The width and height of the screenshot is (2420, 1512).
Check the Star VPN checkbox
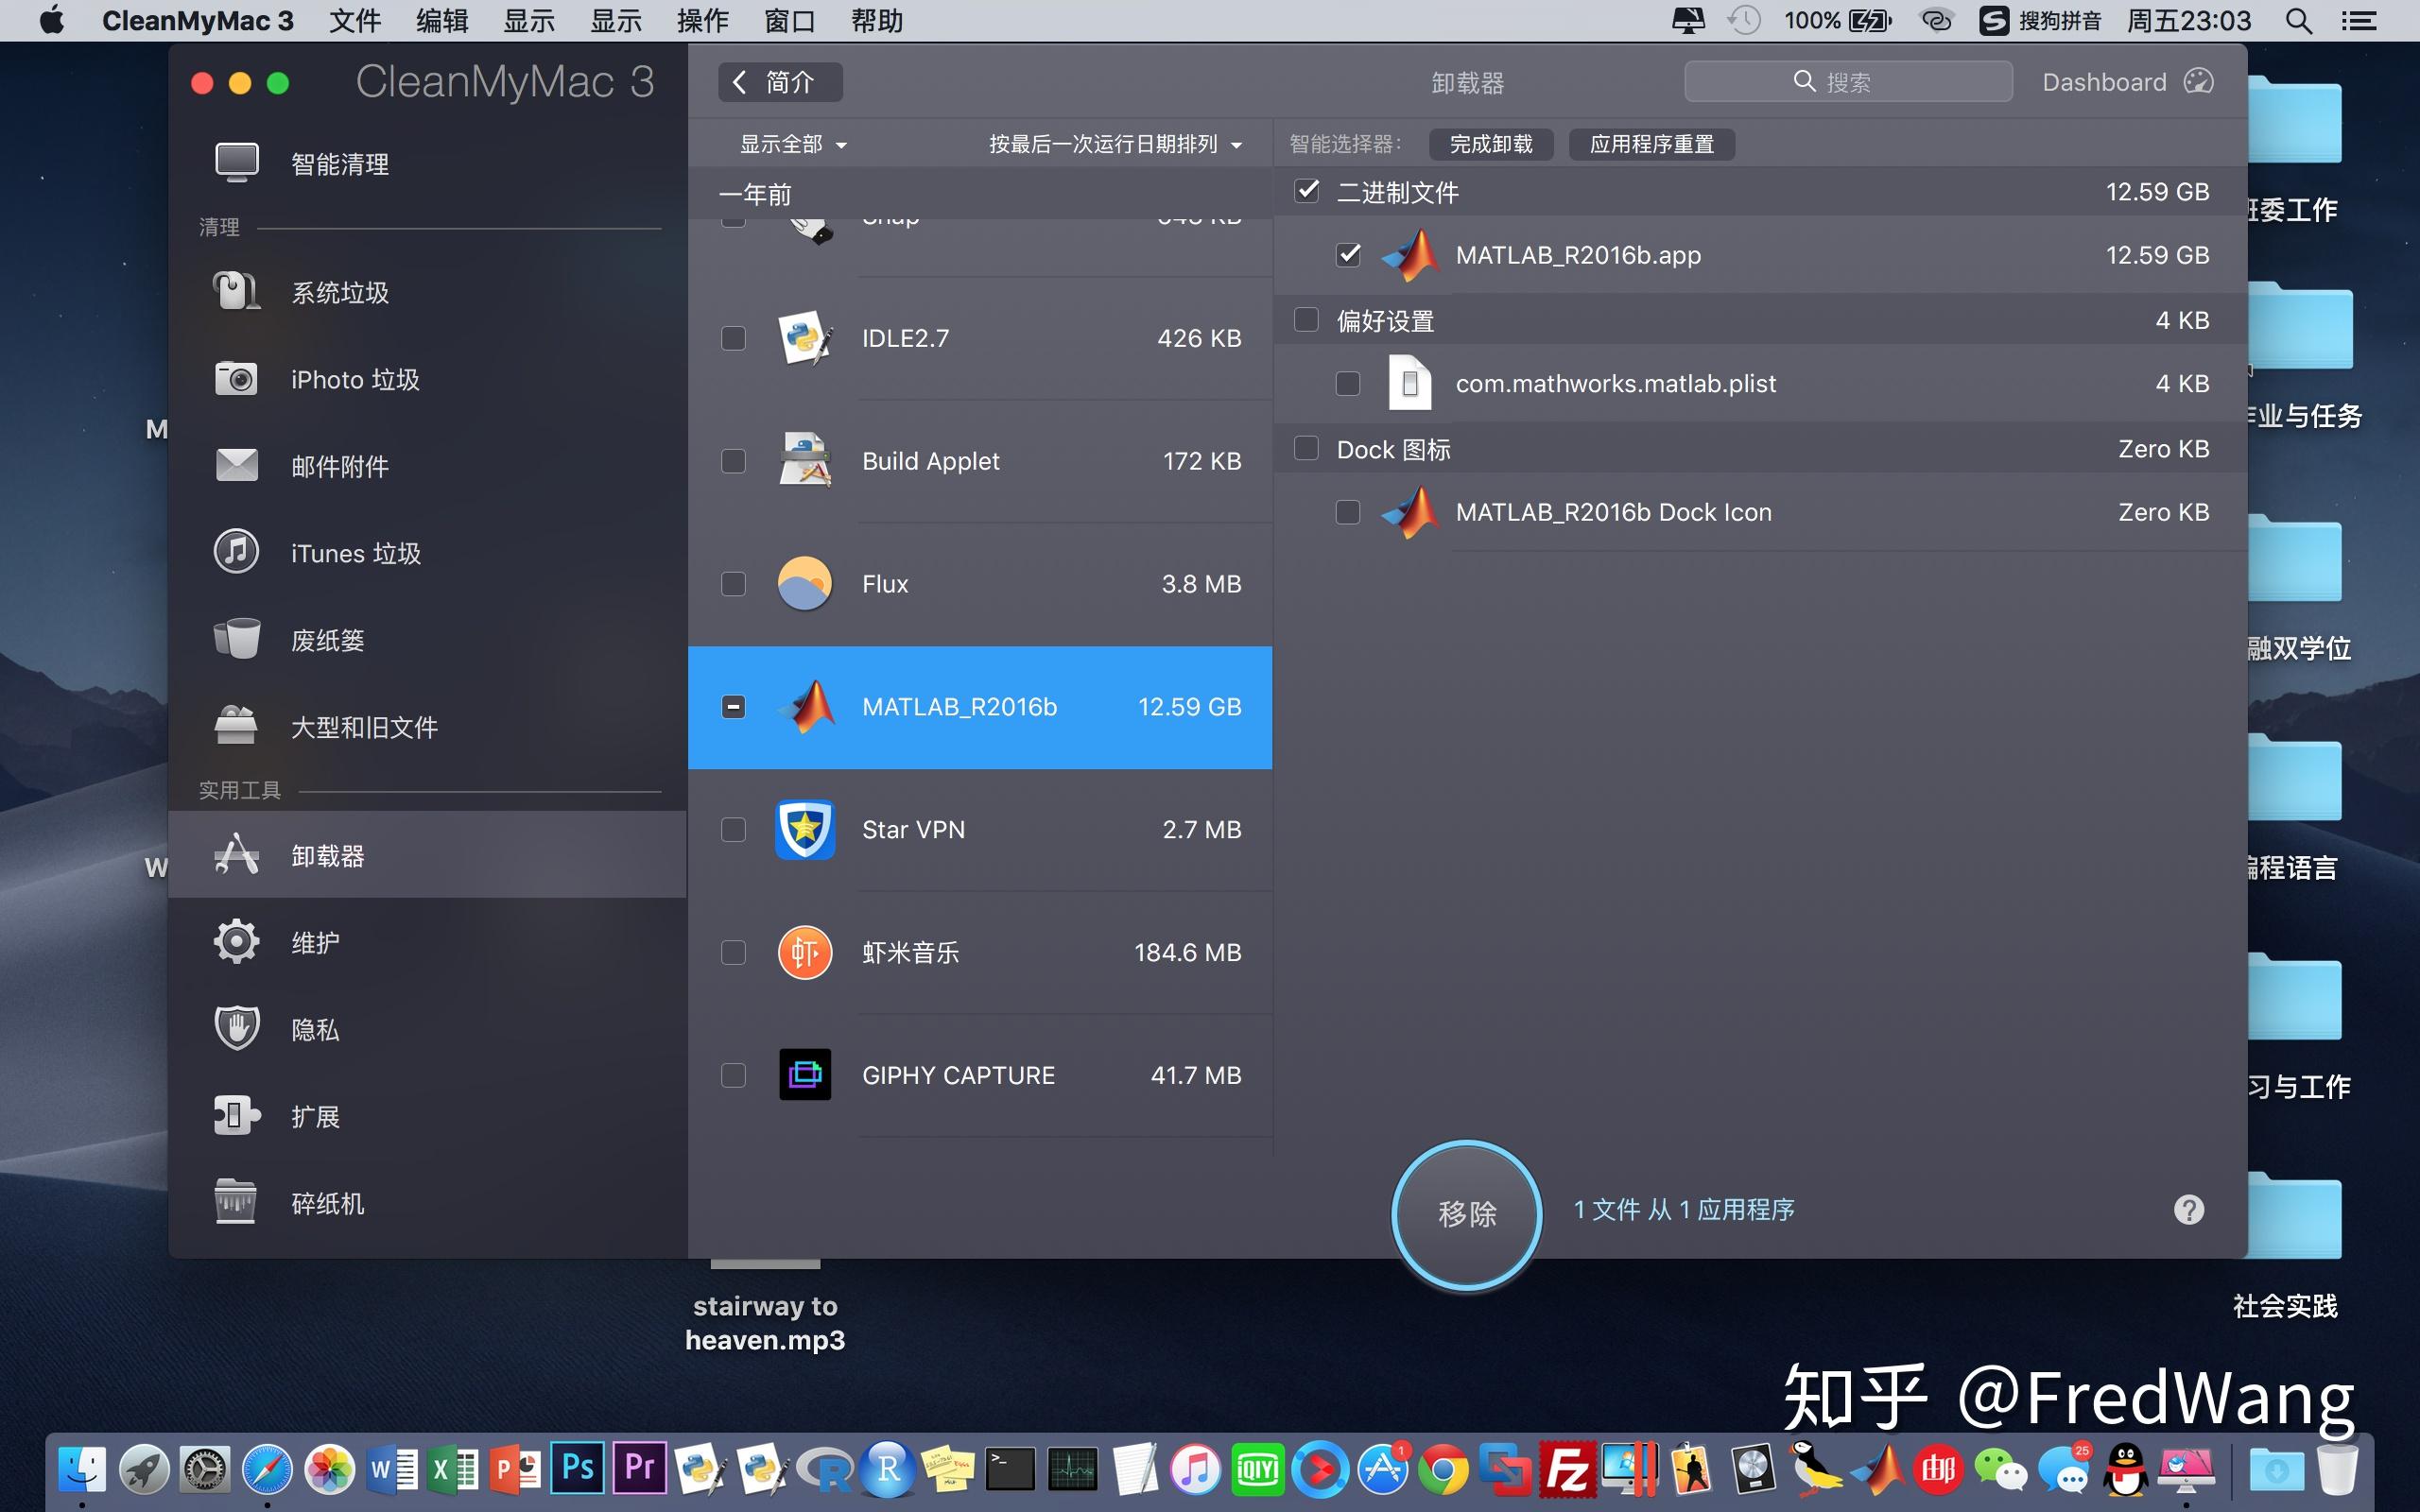click(x=733, y=830)
